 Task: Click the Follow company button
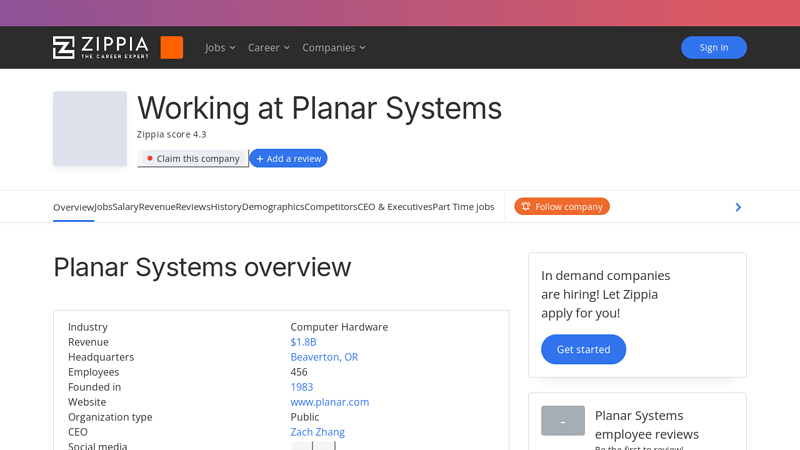tap(562, 207)
